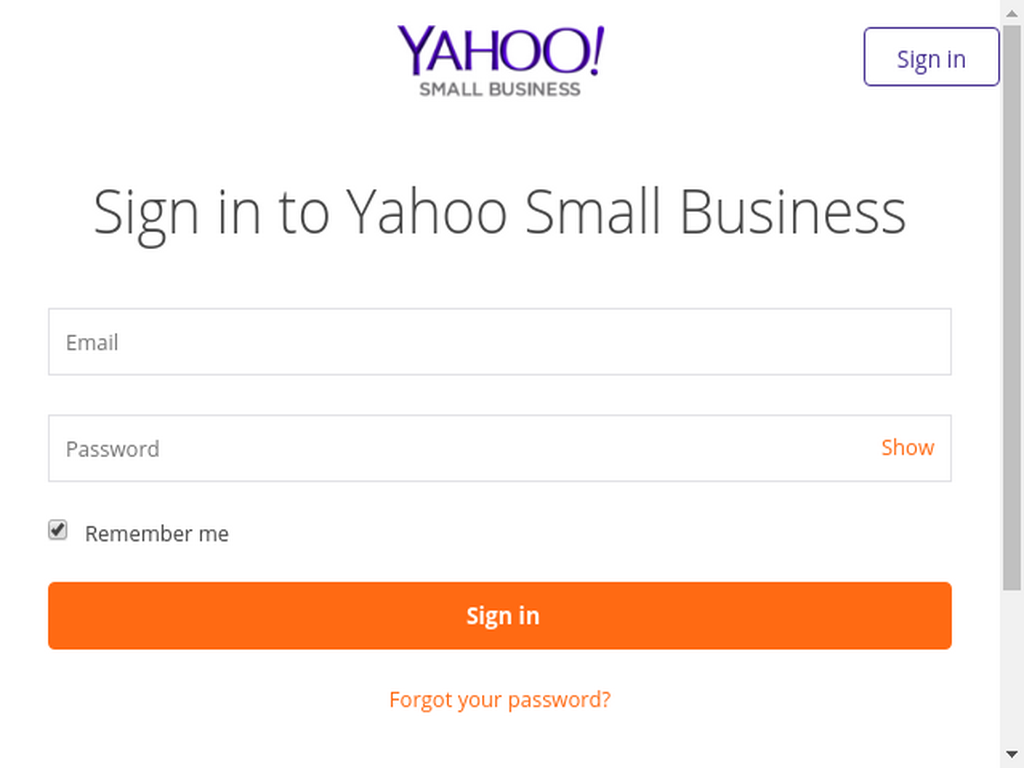Submit using the orange Sign in button
This screenshot has height=768, width=1024.
point(500,615)
